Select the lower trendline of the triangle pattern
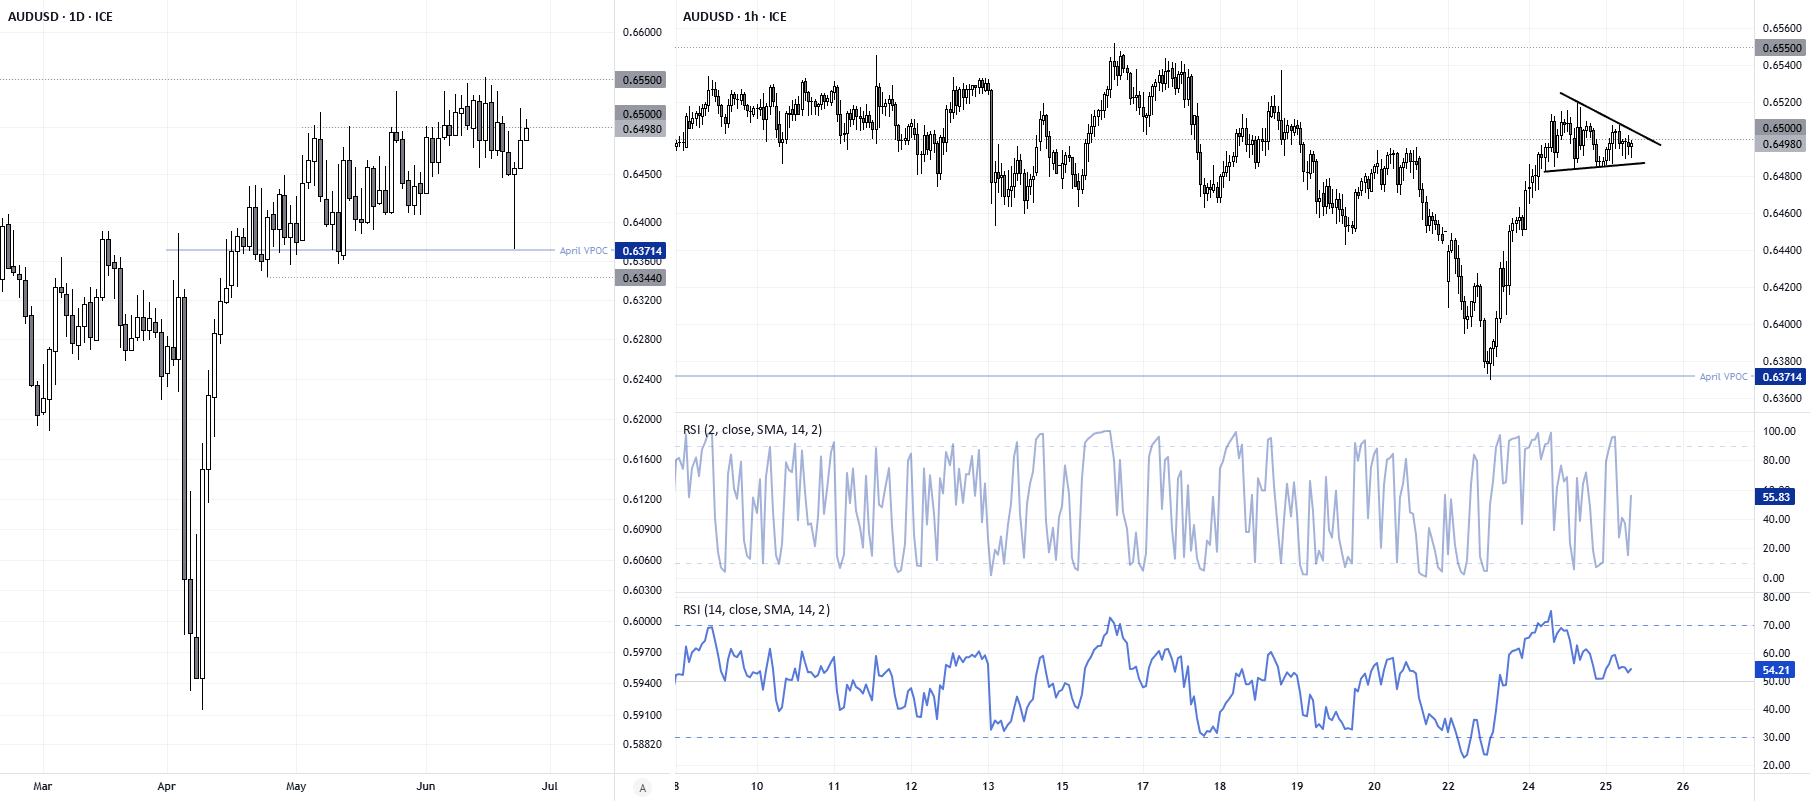The height and width of the screenshot is (801, 1810). click(x=1594, y=167)
